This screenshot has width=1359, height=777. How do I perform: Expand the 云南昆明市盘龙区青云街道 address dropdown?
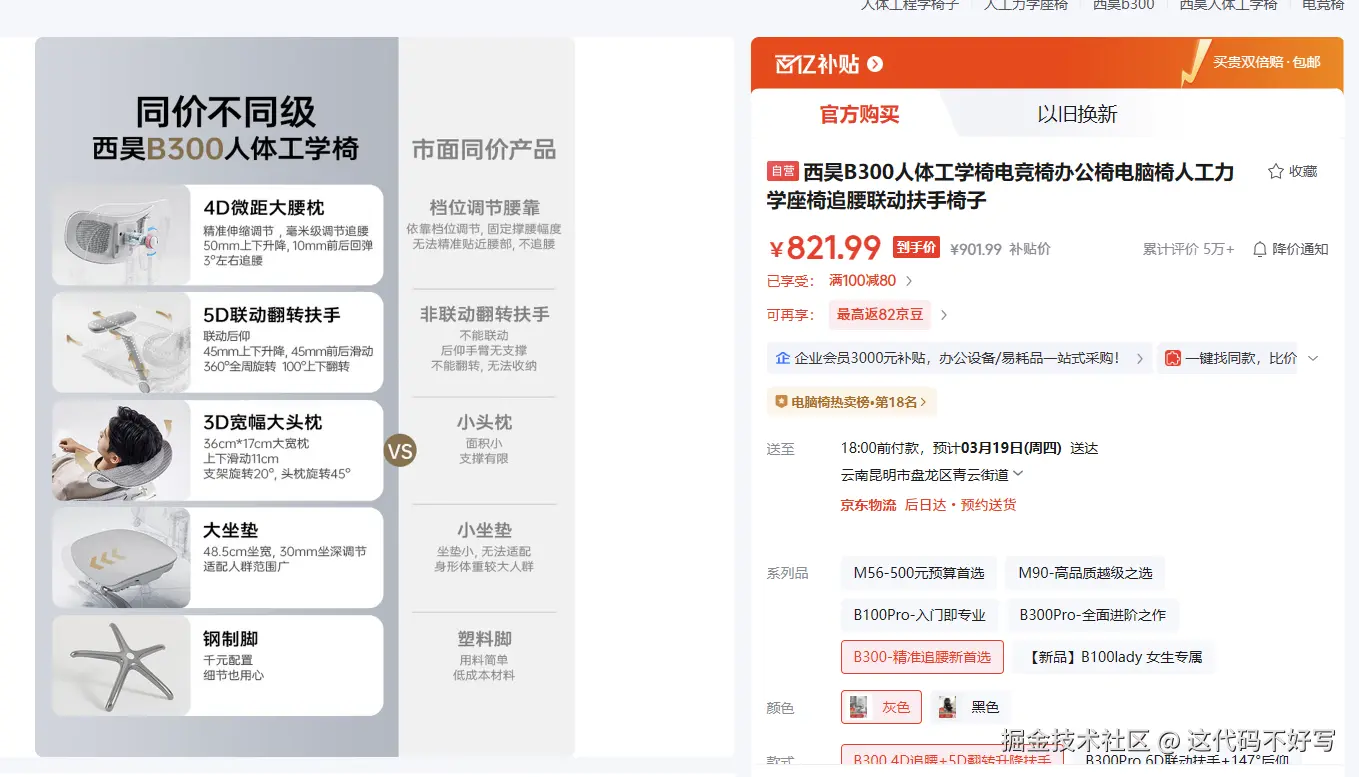pyautogui.click(x=1017, y=475)
